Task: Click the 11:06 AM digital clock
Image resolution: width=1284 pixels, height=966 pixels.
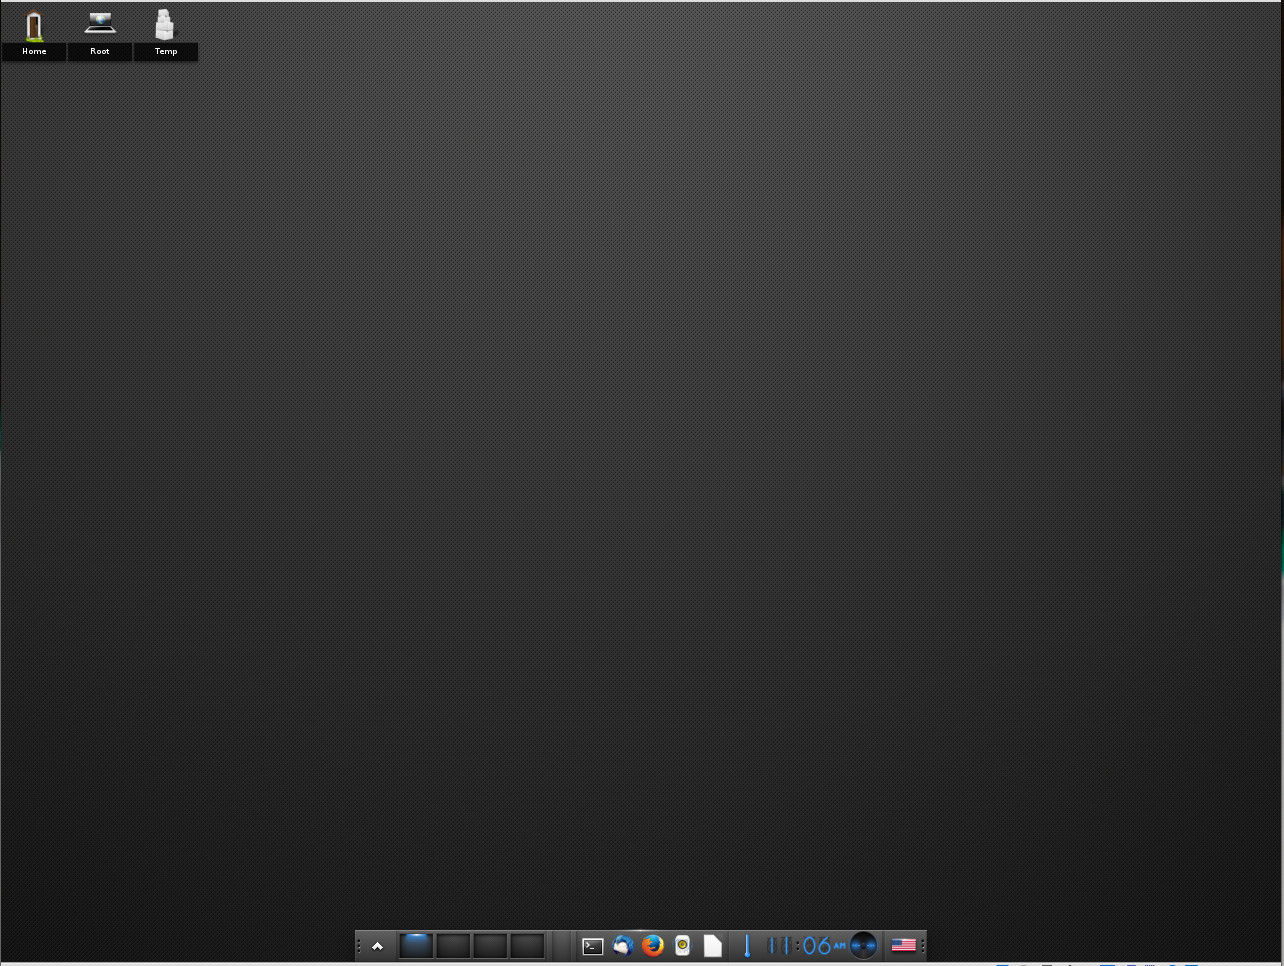Action: click(806, 945)
